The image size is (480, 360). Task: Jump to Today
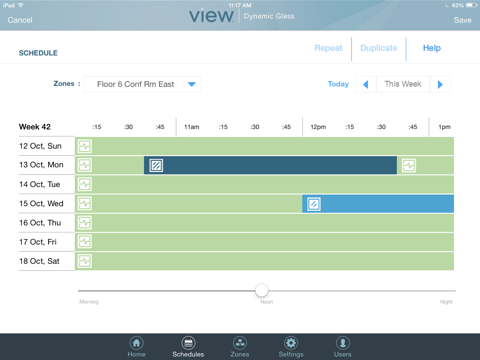pyautogui.click(x=338, y=84)
